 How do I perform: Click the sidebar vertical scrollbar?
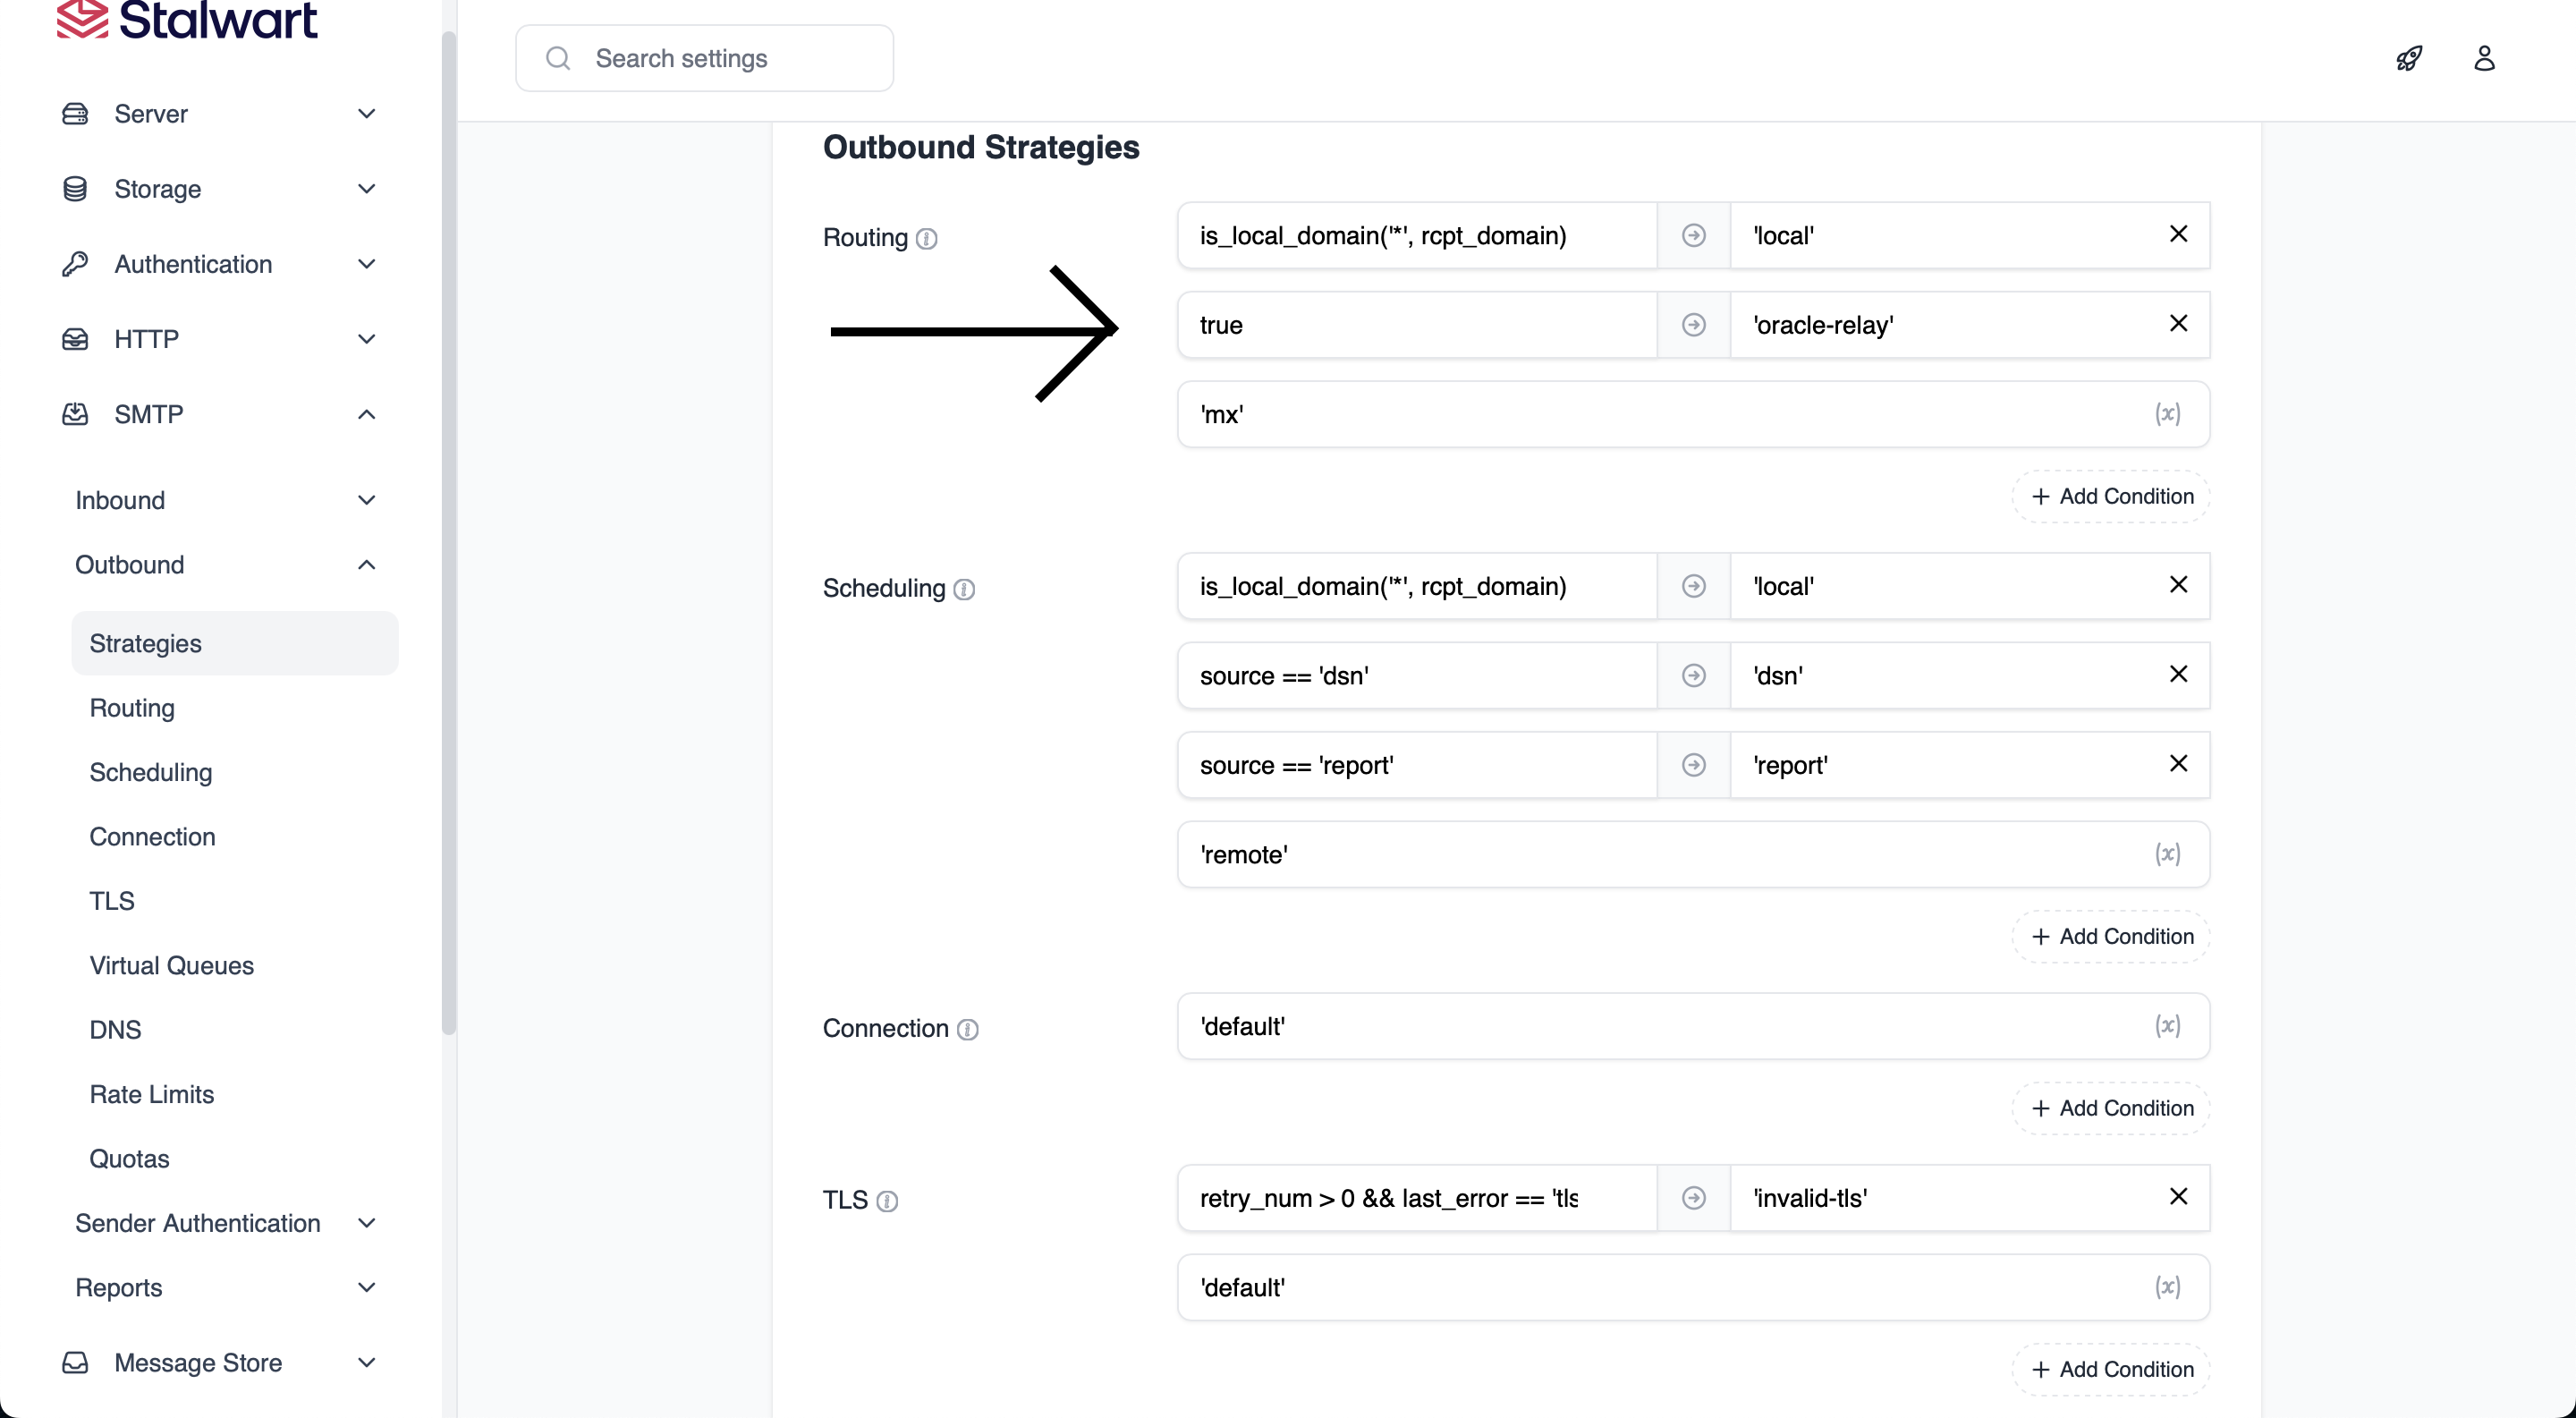449,530
